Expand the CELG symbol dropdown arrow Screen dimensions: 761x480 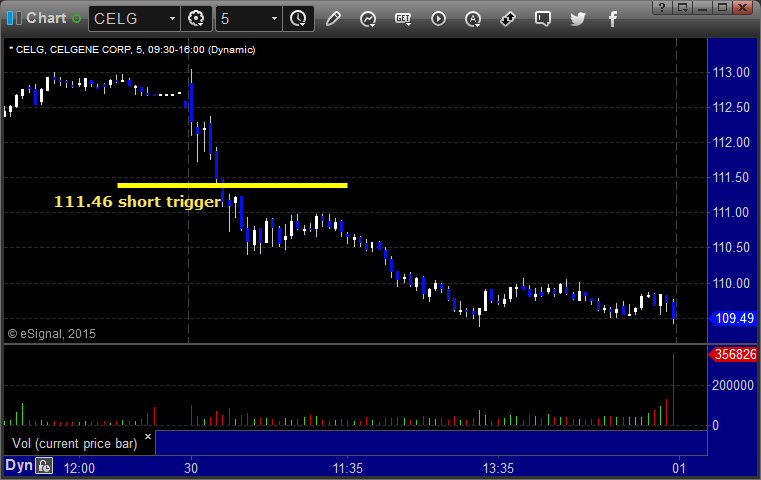point(172,19)
